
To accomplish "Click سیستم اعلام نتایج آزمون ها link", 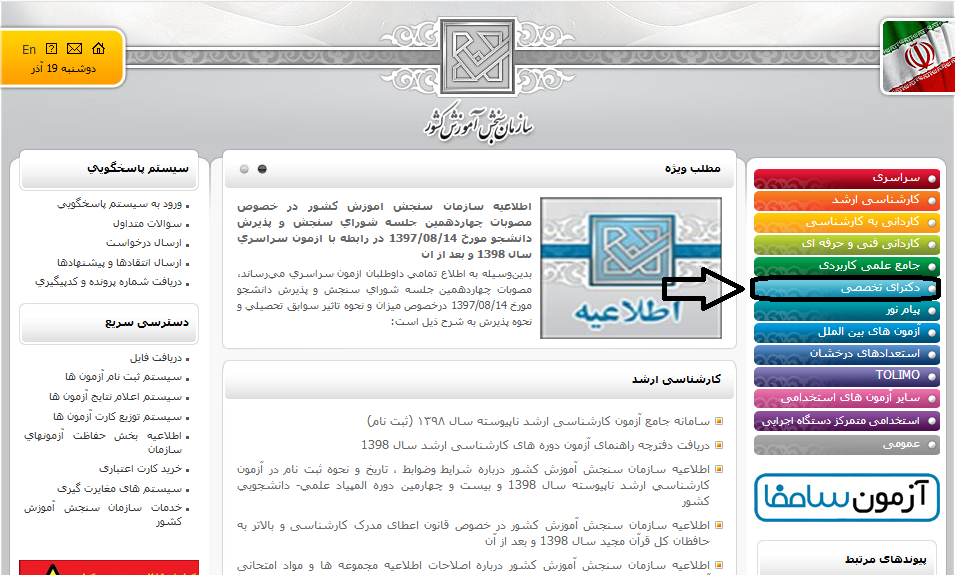I will (116, 397).
